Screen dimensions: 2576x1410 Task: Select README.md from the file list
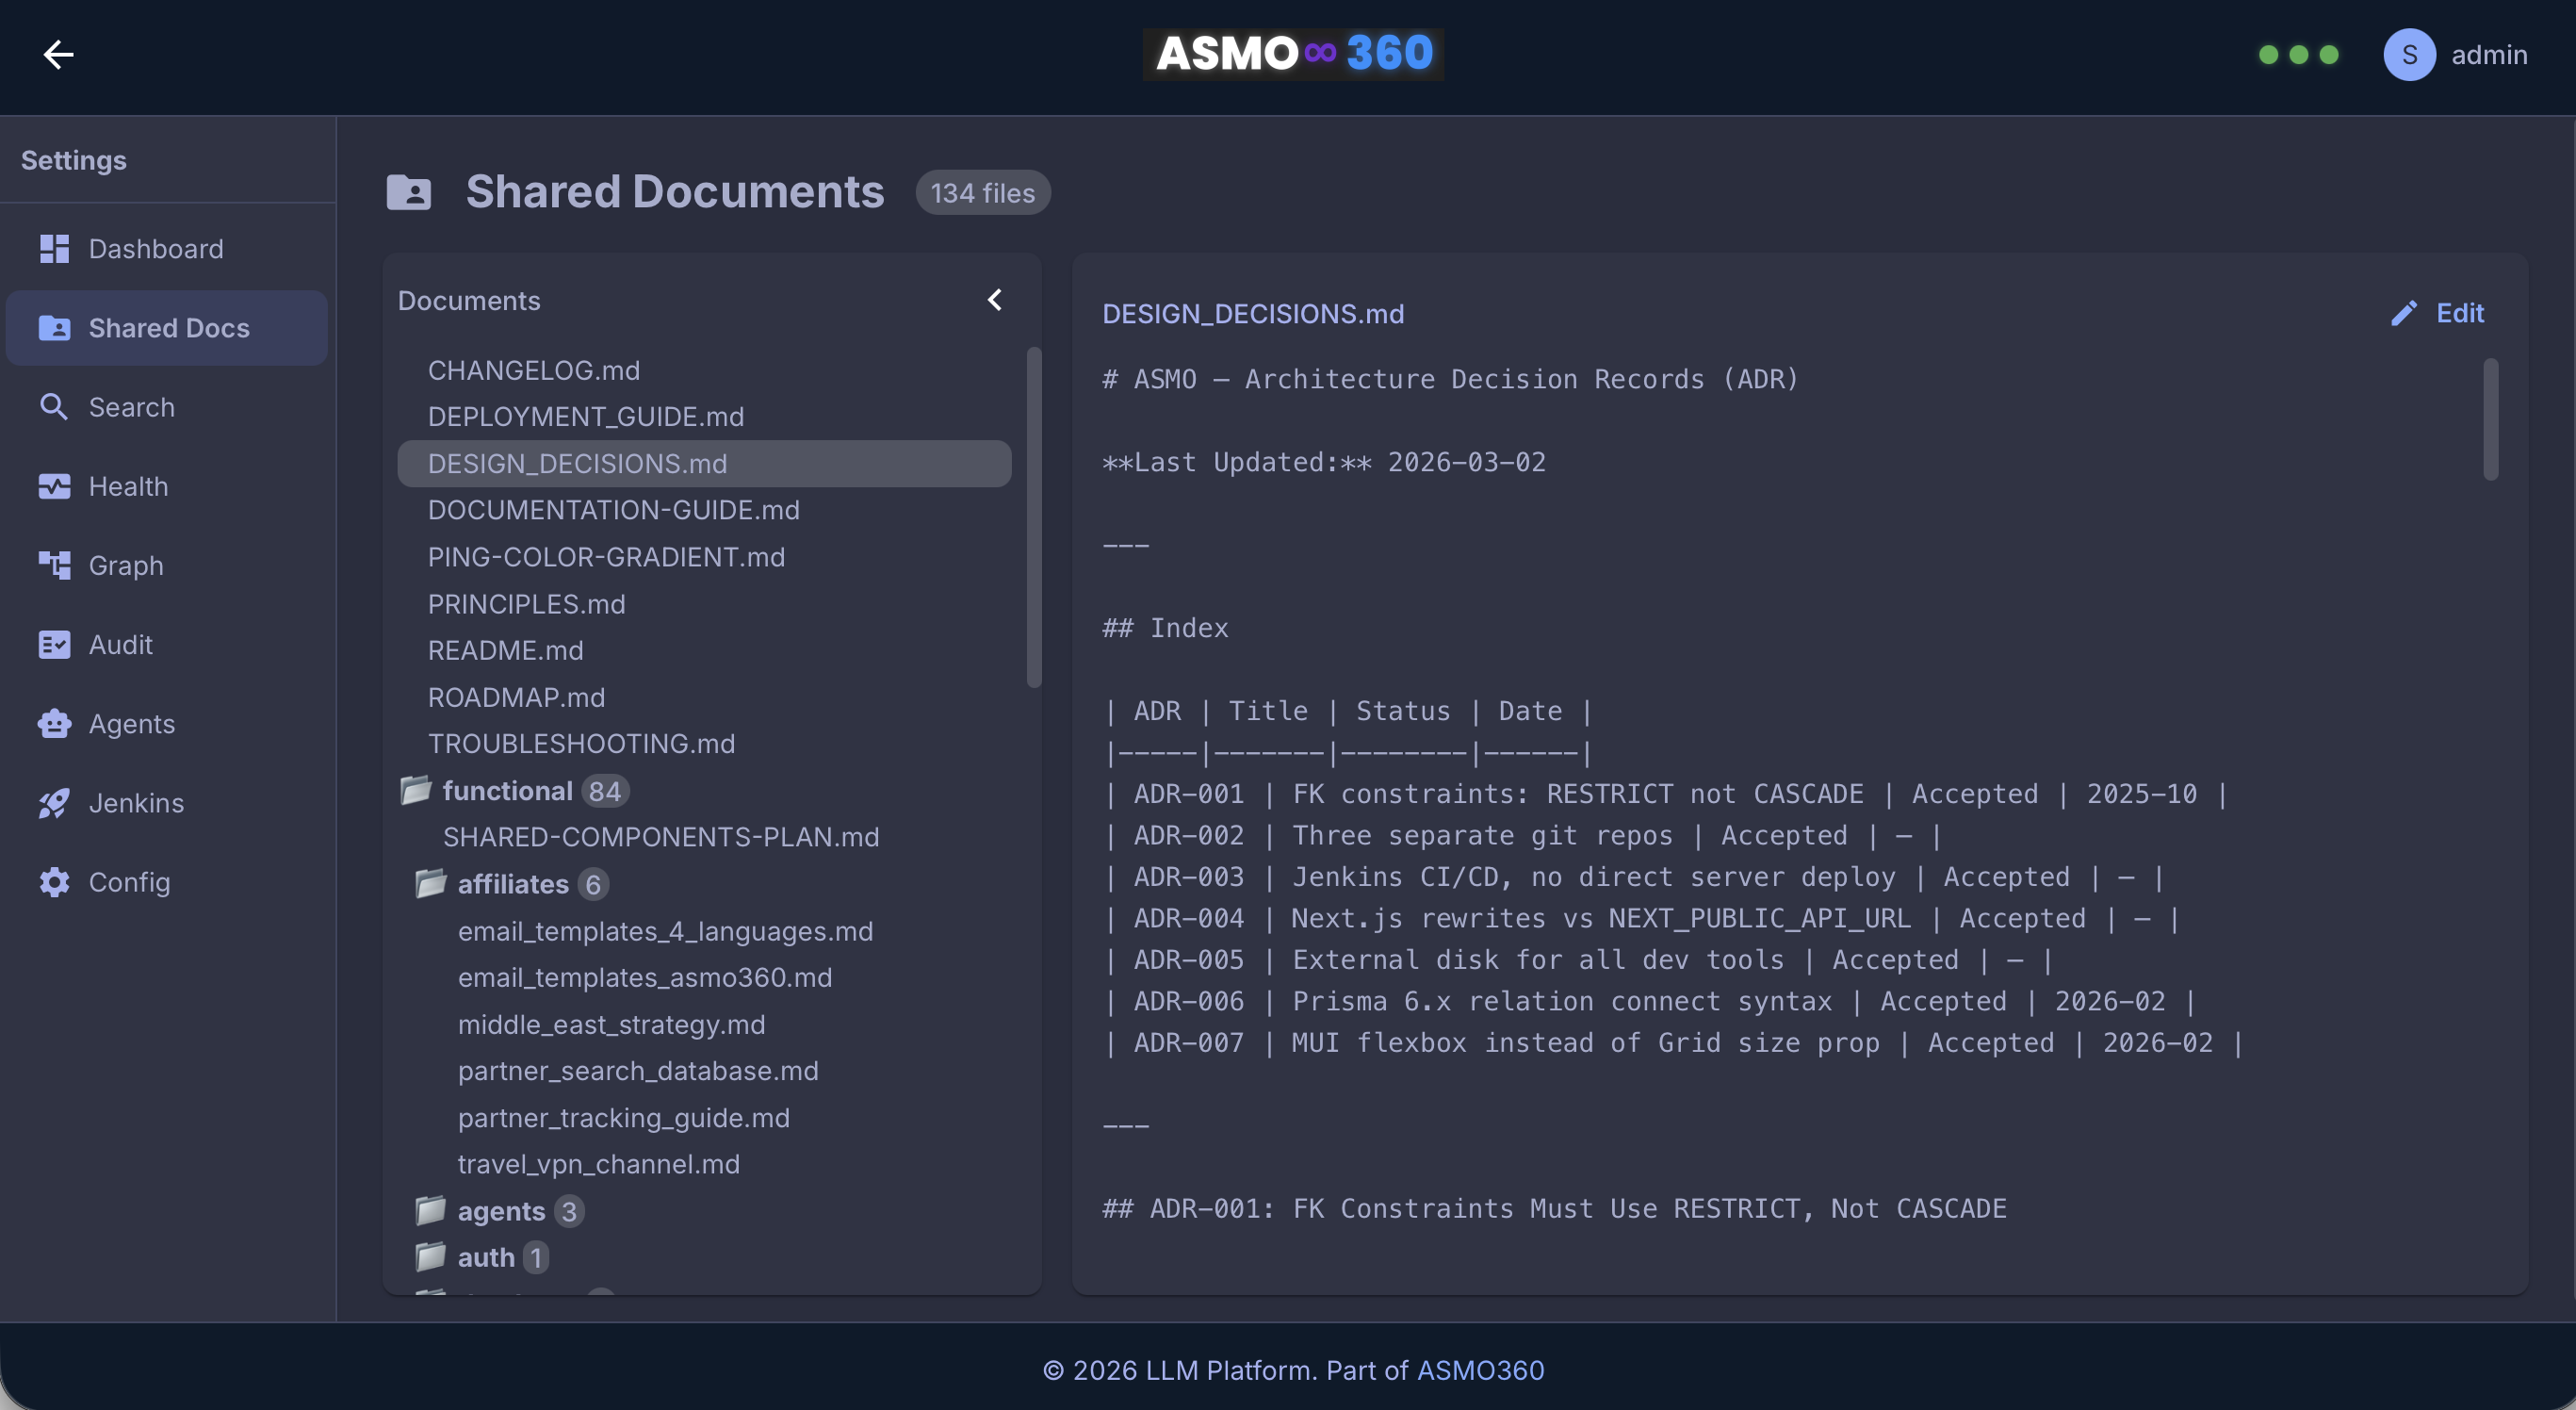click(x=505, y=650)
